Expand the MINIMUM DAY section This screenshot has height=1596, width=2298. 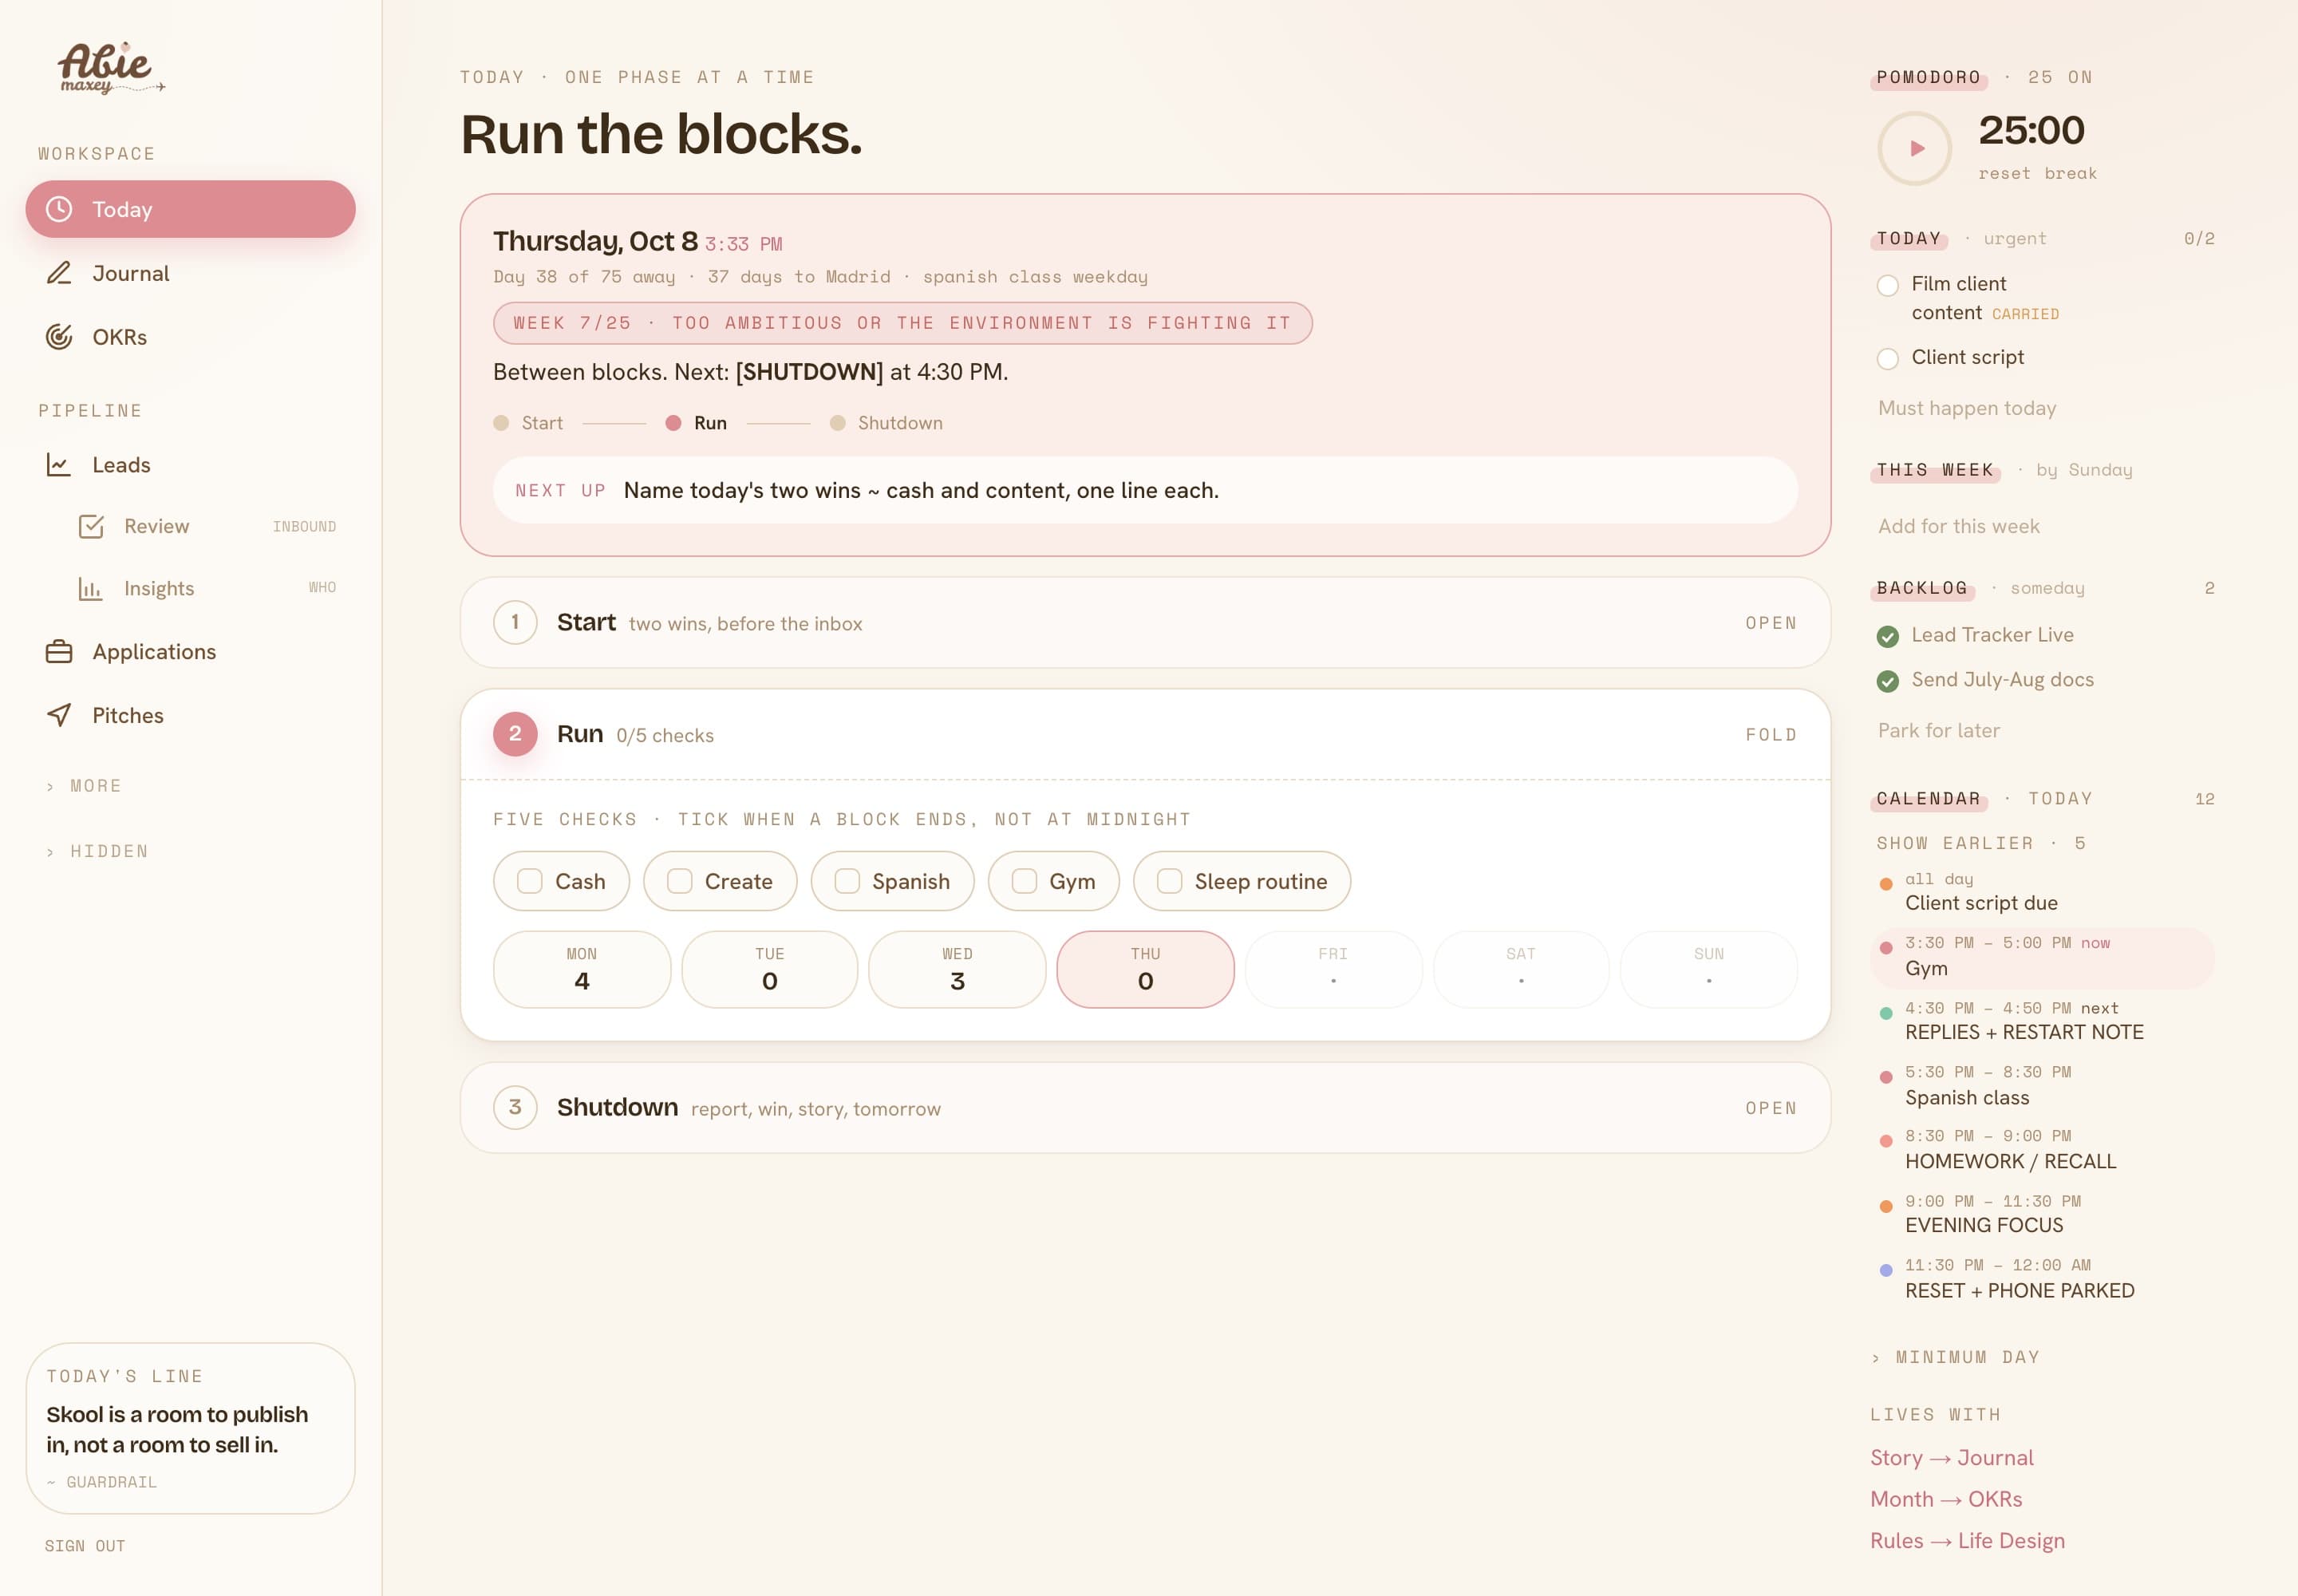[1955, 1357]
